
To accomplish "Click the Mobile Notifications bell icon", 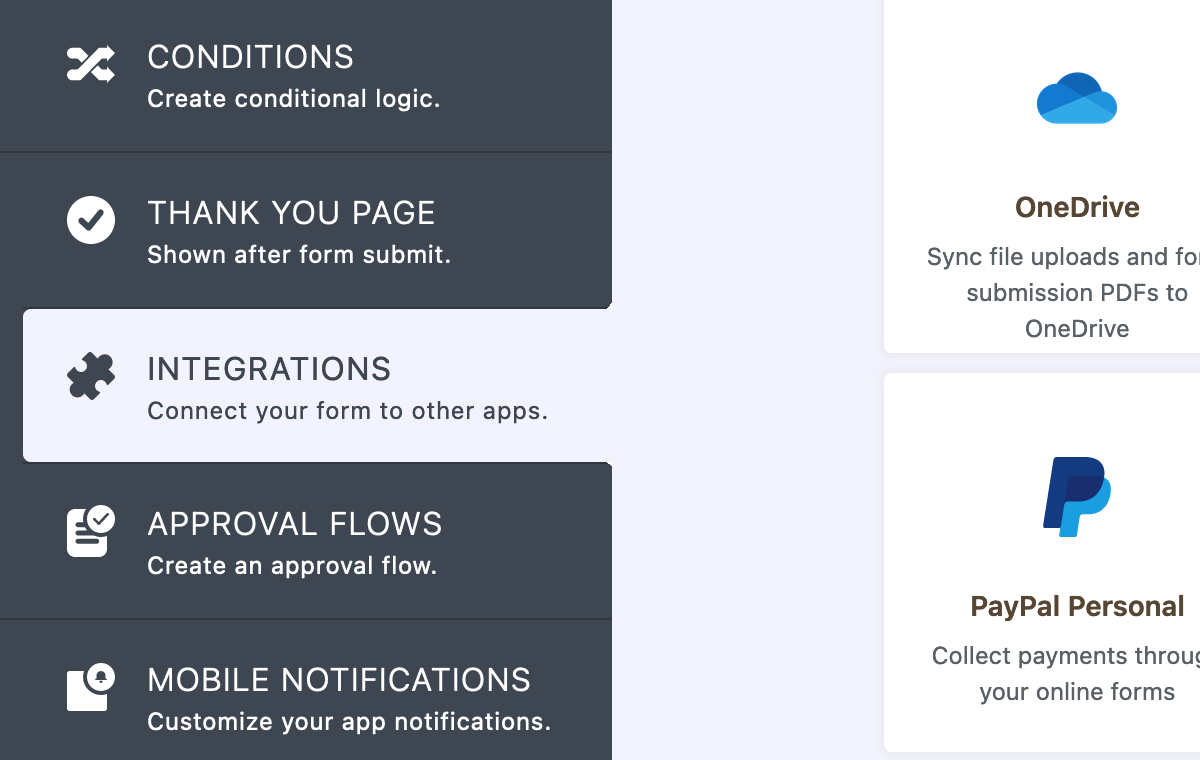I will pyautogui.click(x=91, y=687).
